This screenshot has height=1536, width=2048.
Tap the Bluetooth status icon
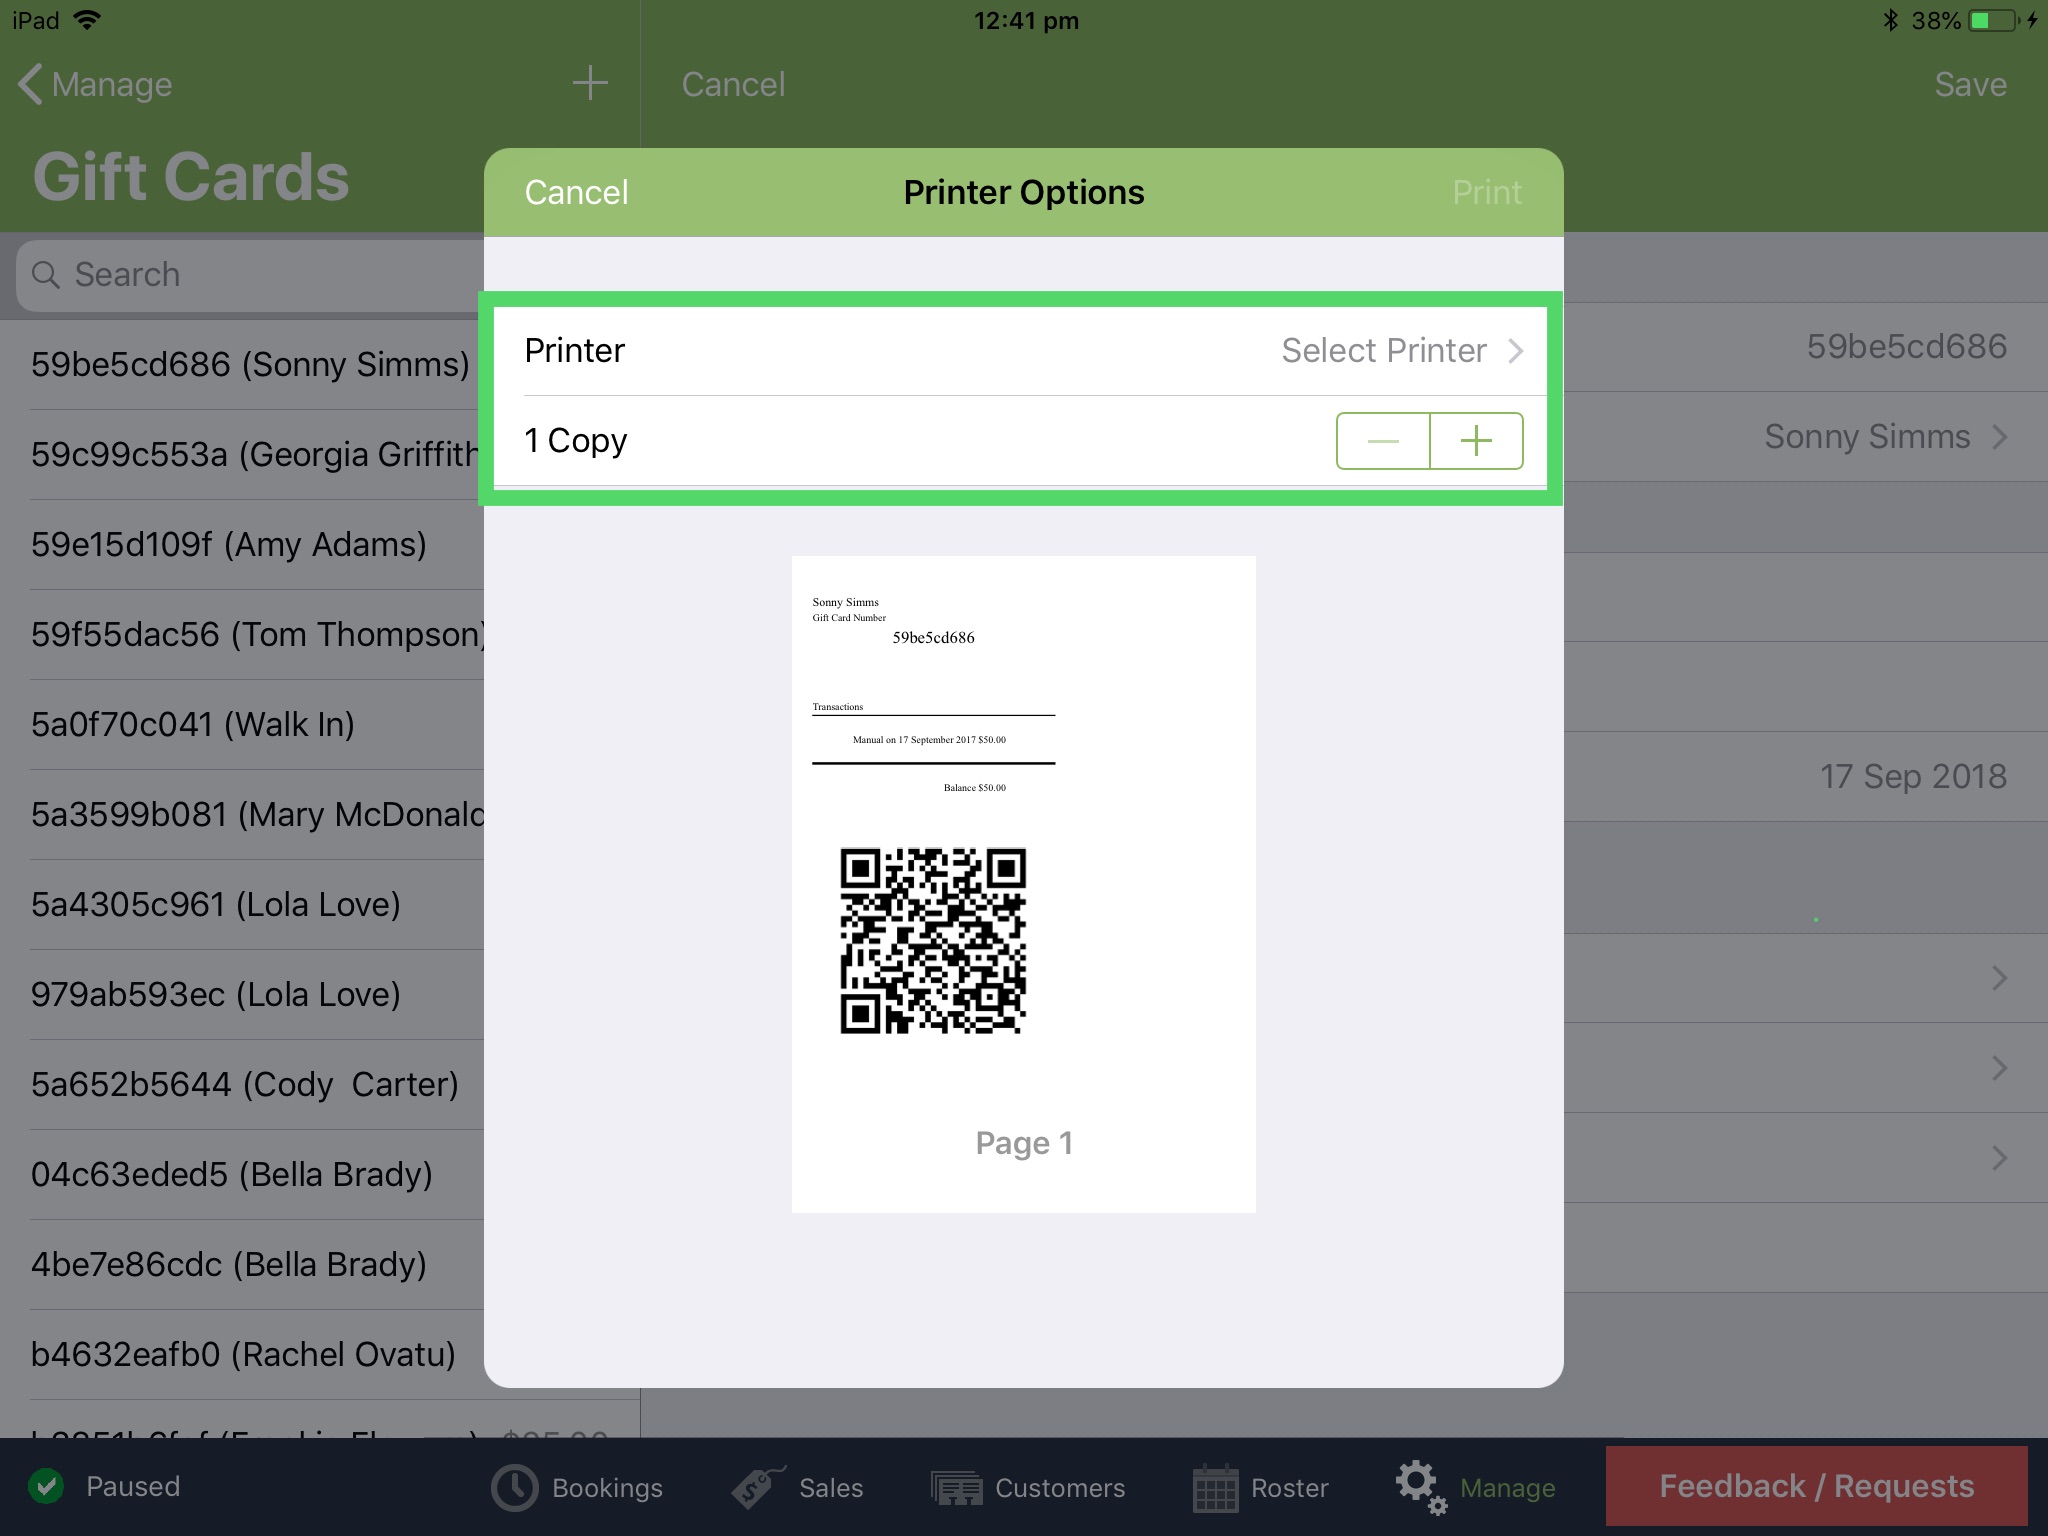point(1890,20)
